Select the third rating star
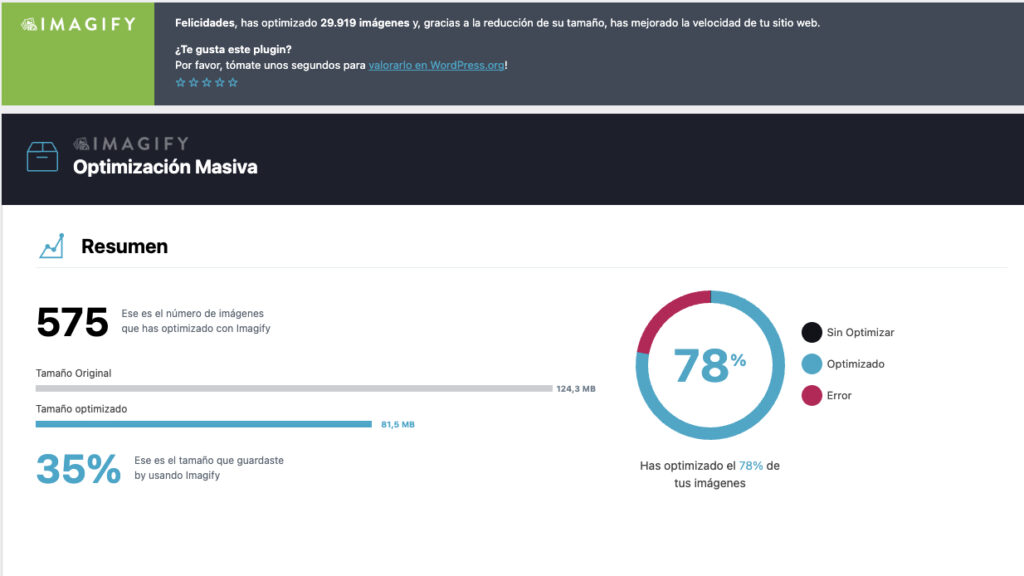Image resolution: width=1024 pixels, height=576 pixels. pos(206,82)
